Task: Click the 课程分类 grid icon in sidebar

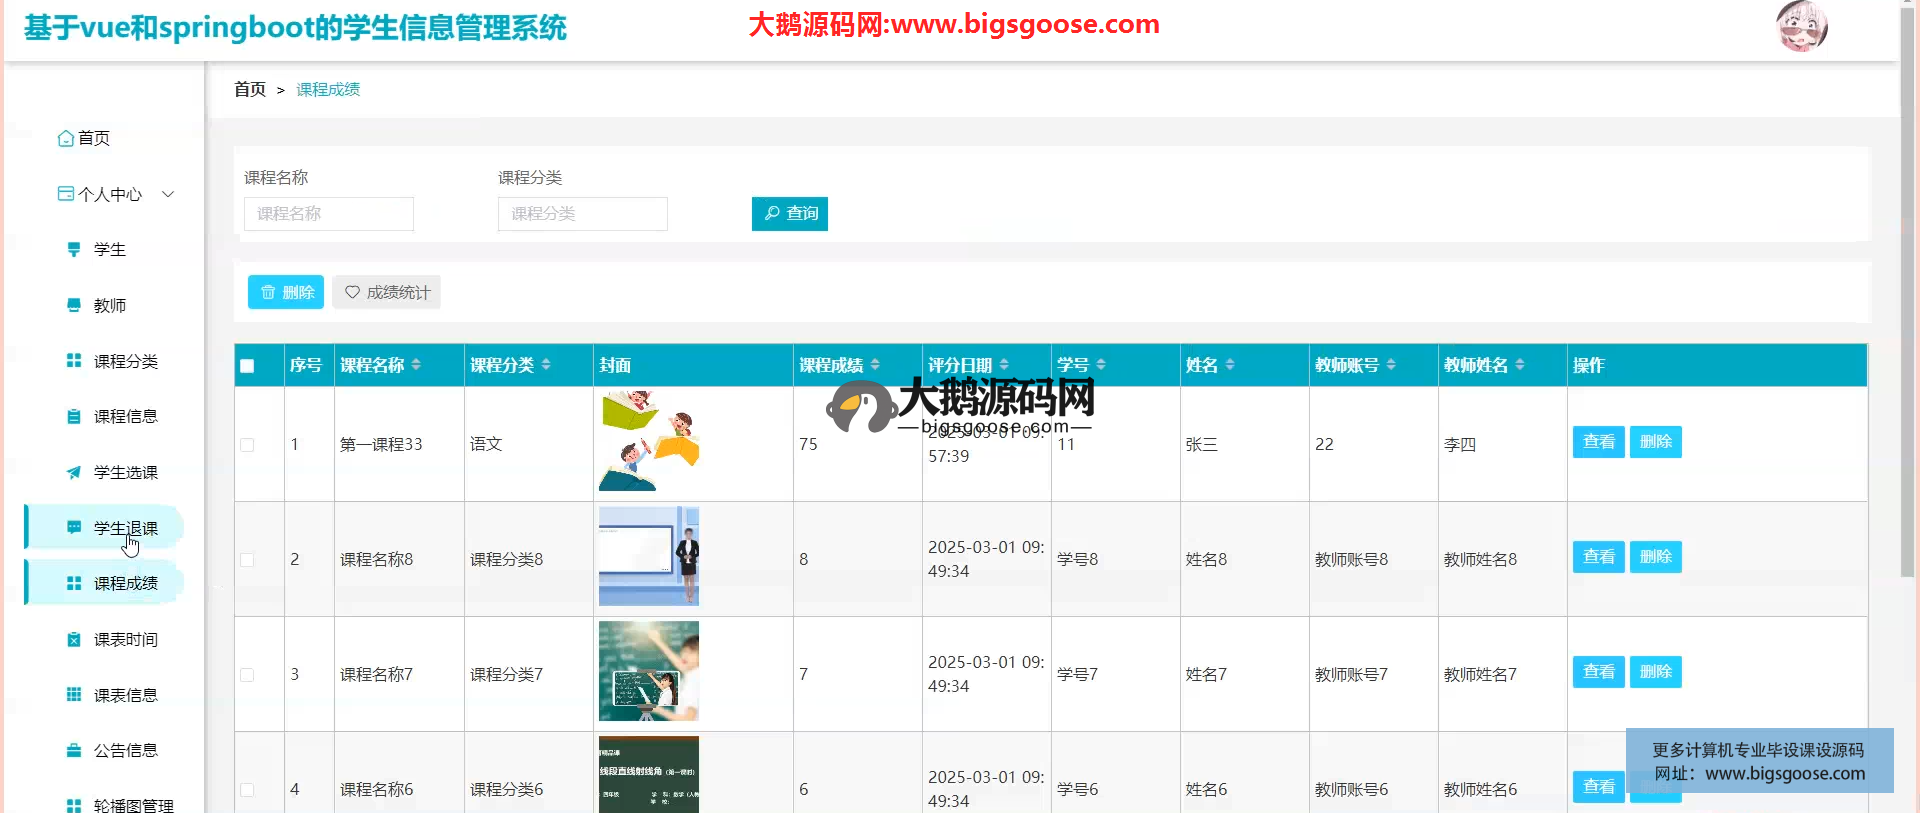Action: point(73,361)
